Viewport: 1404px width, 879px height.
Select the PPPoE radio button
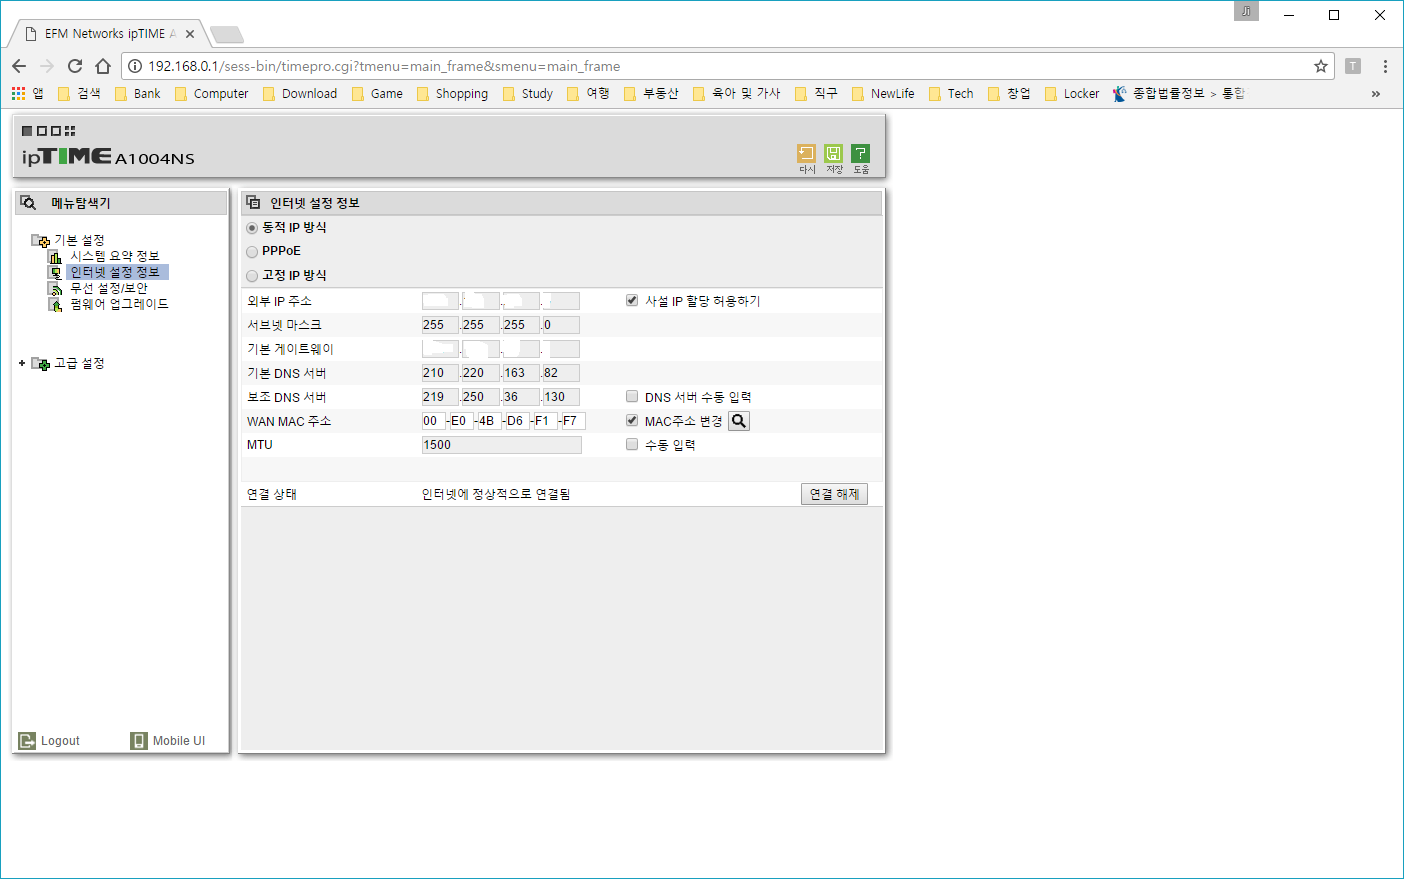pyautogui.click(x=252, y=252)
